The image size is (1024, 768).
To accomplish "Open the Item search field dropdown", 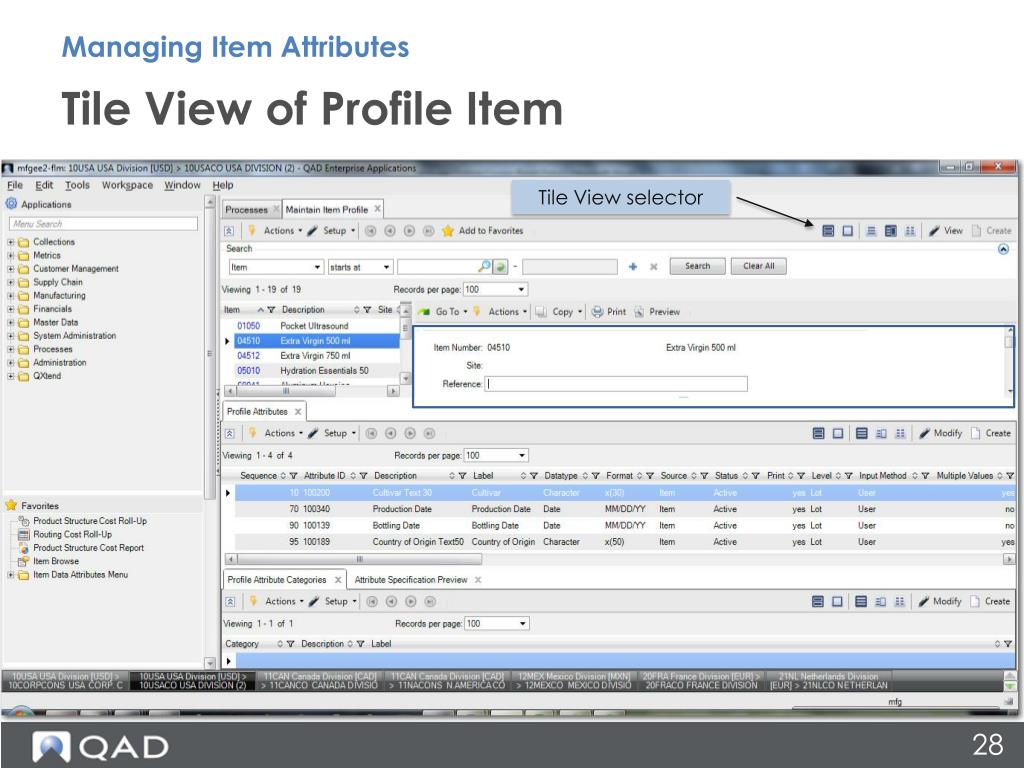I will 317,267.
